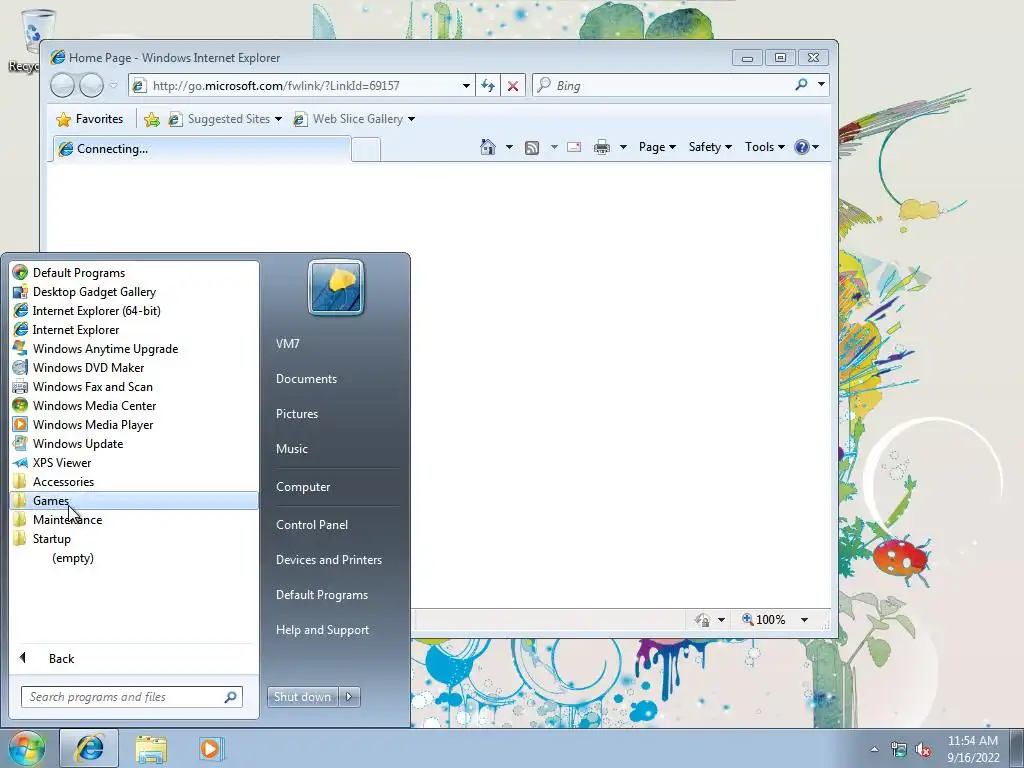1024x768 pixels.
Task: Click the Start orb button
Action: pyautogui.click(x=25, y=748)
